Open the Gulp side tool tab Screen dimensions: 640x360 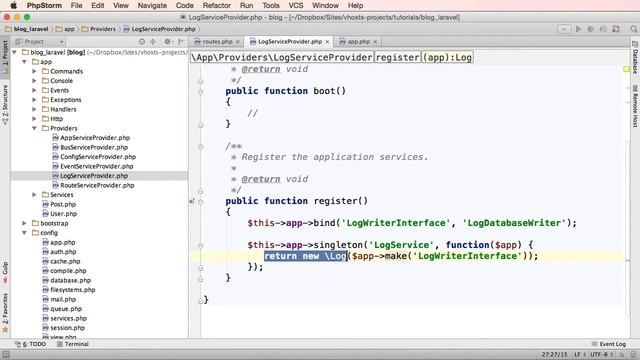pos(5,272)
